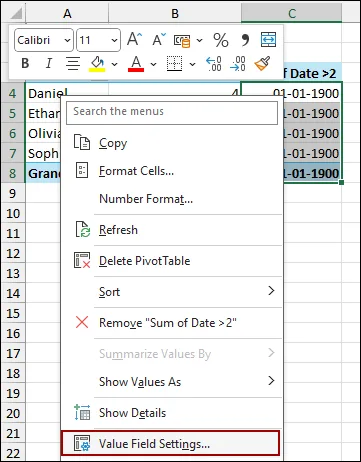Click the Refresh icon
Screen dimensions: 361x462
[x=82, y=230]
